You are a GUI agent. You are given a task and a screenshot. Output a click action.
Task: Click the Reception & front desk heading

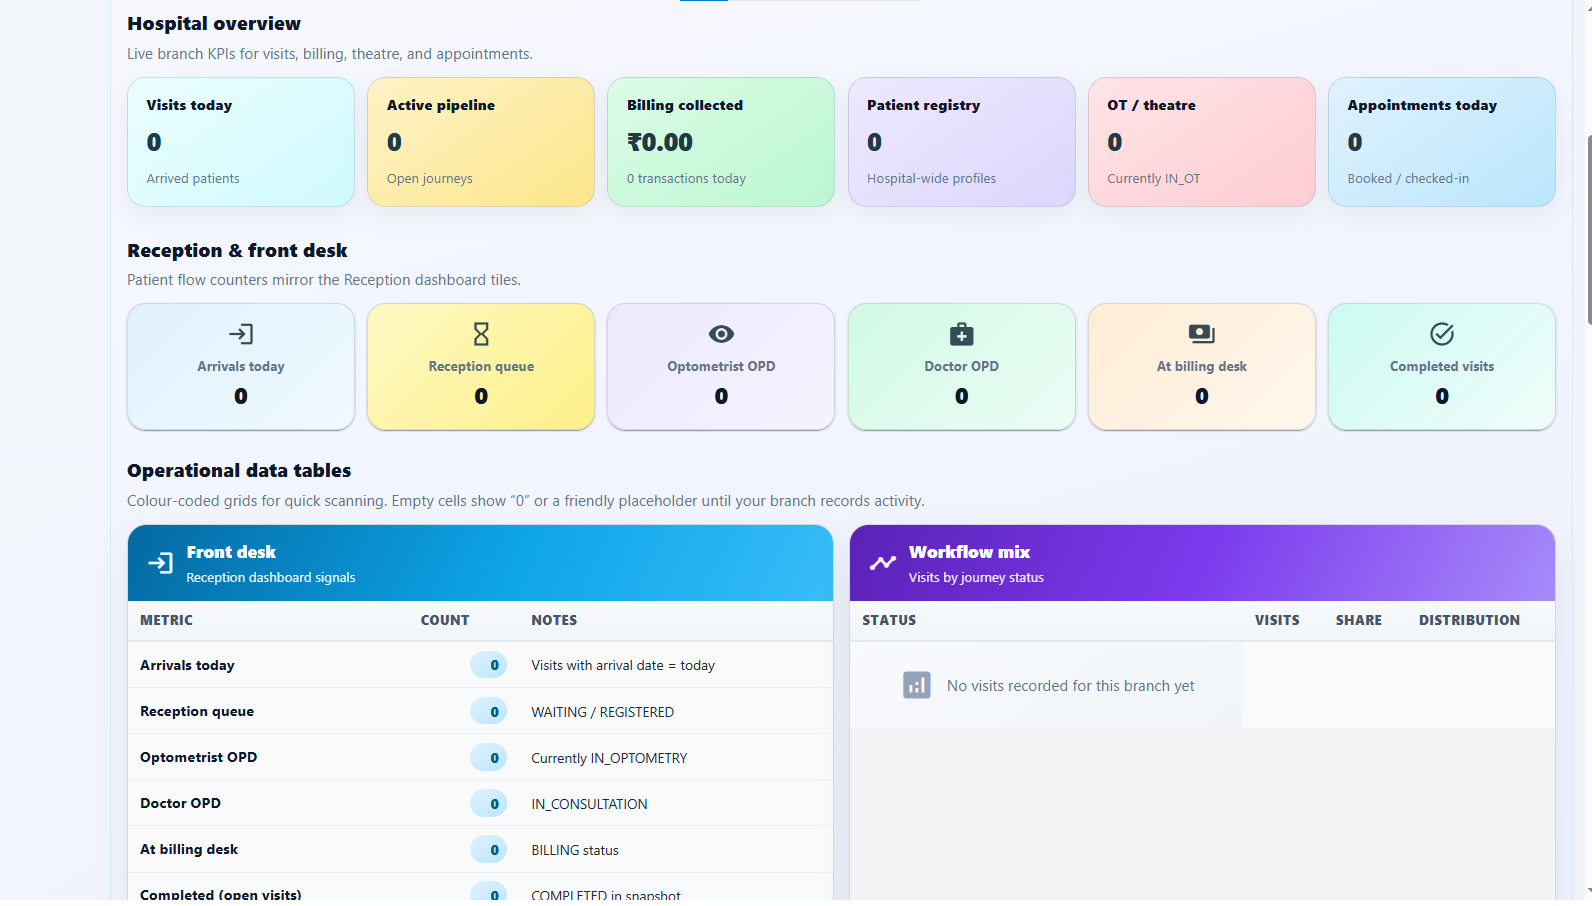[x=237, y=251]
